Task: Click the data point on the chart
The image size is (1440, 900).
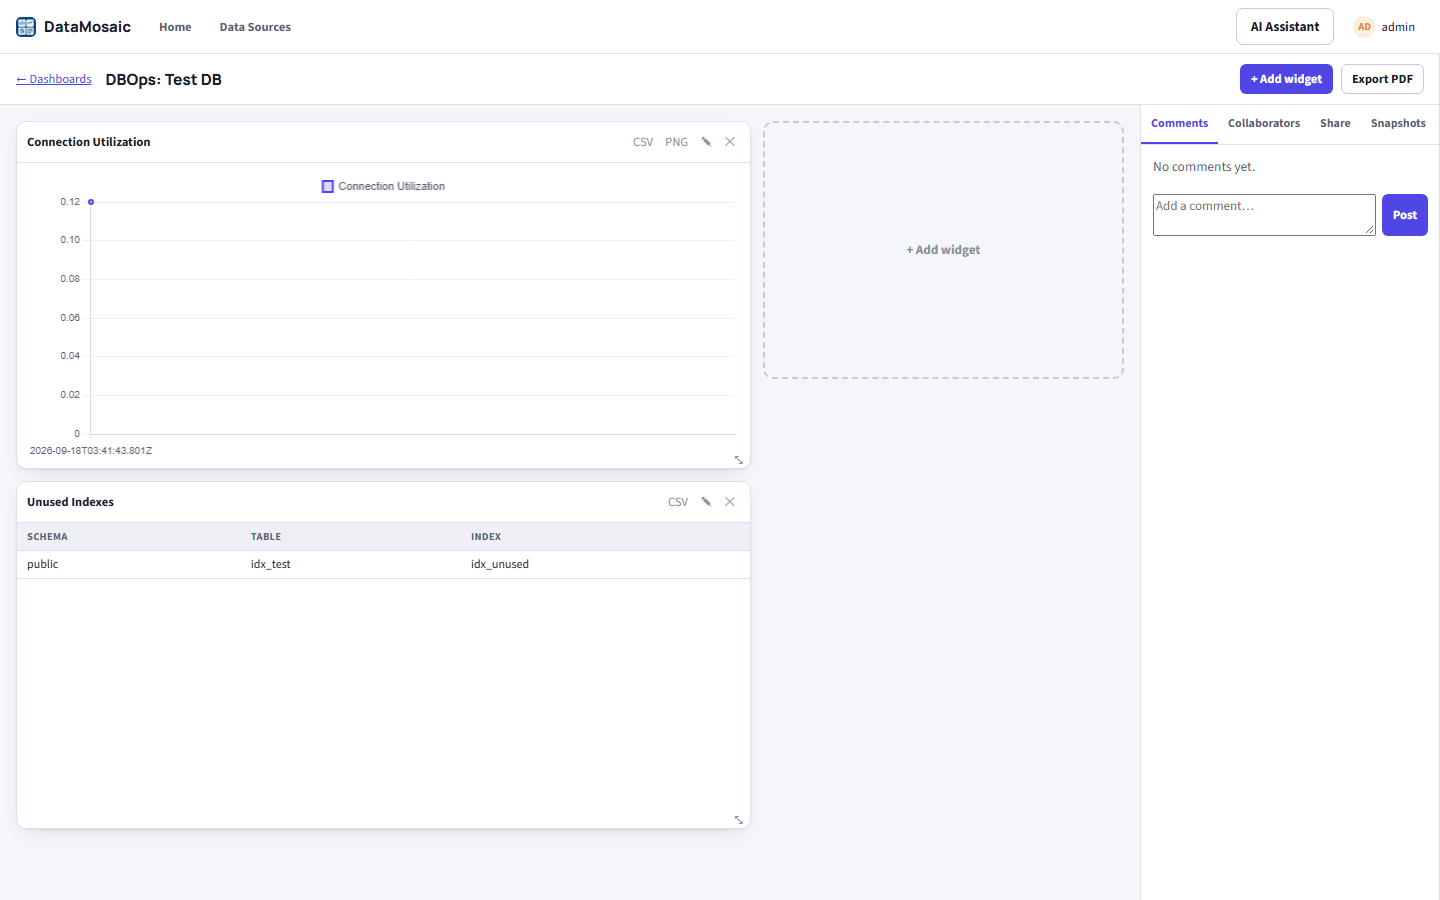Action: click(x=91, y=202)
